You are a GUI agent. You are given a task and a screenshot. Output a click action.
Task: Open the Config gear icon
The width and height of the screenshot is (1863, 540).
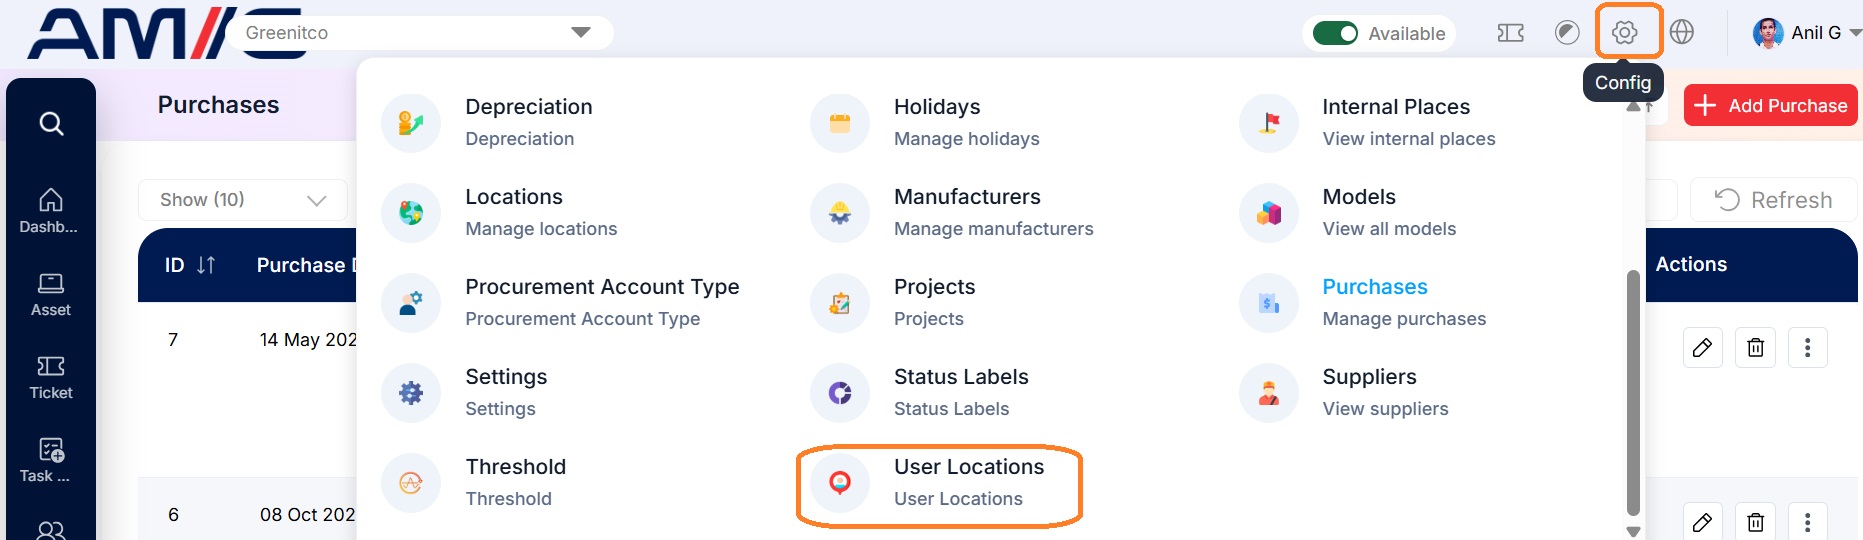pos(1624,33)
